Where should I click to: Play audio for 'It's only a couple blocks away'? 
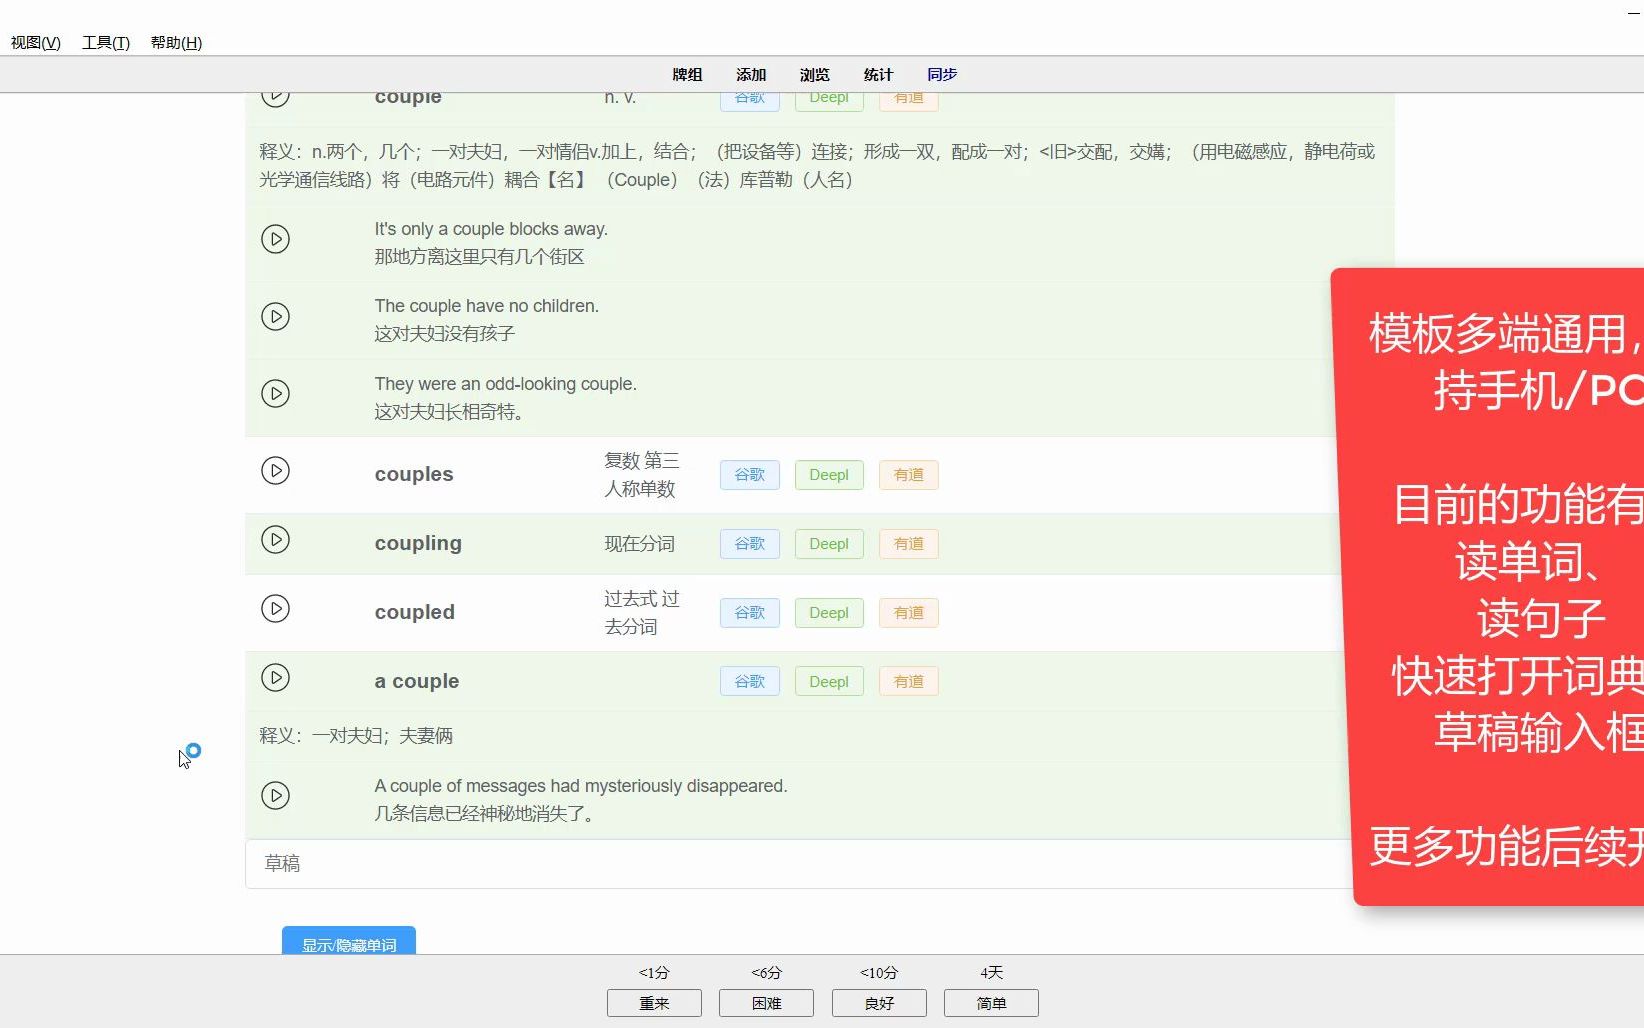tap(275, 239)
